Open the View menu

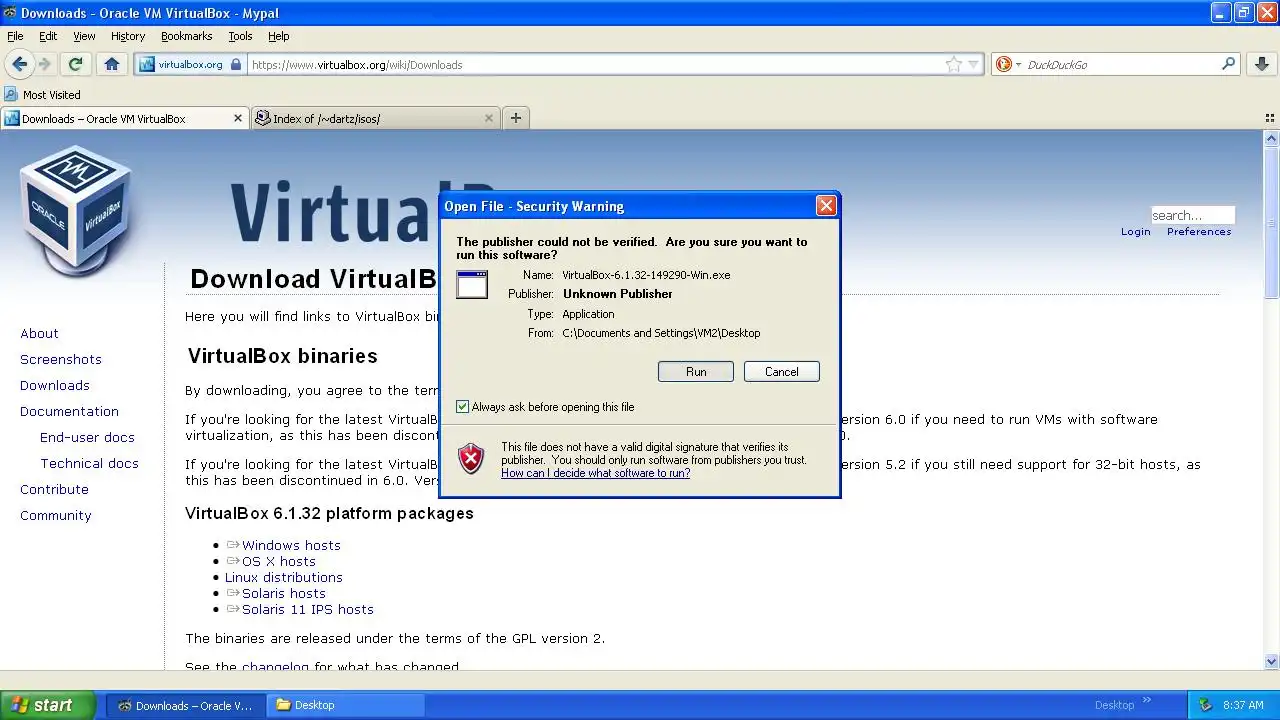(x=84, y=36)
